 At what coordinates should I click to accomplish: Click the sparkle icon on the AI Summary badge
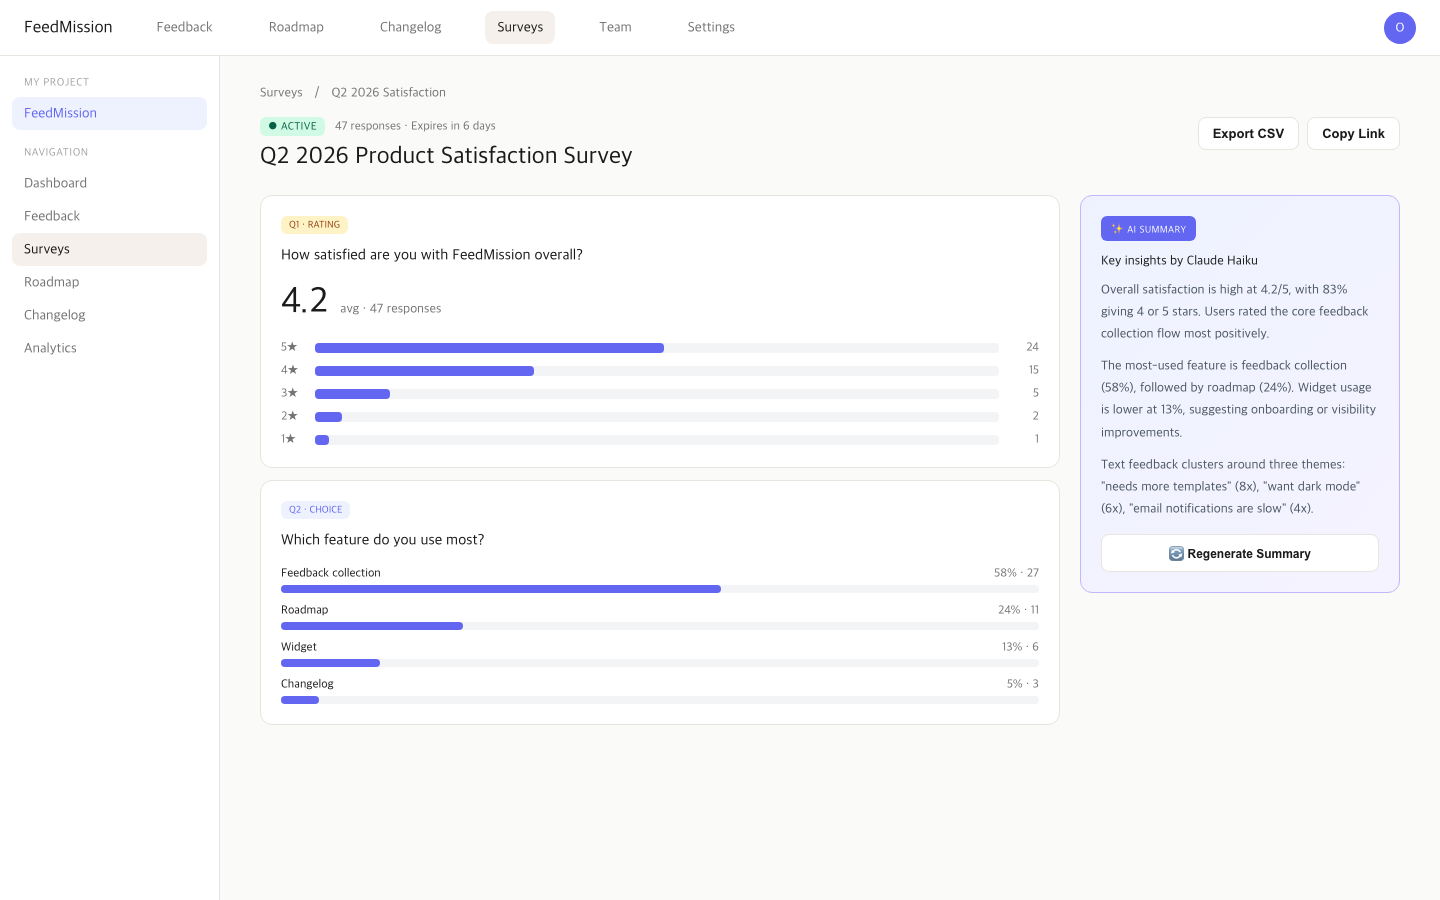[1117, 228]
